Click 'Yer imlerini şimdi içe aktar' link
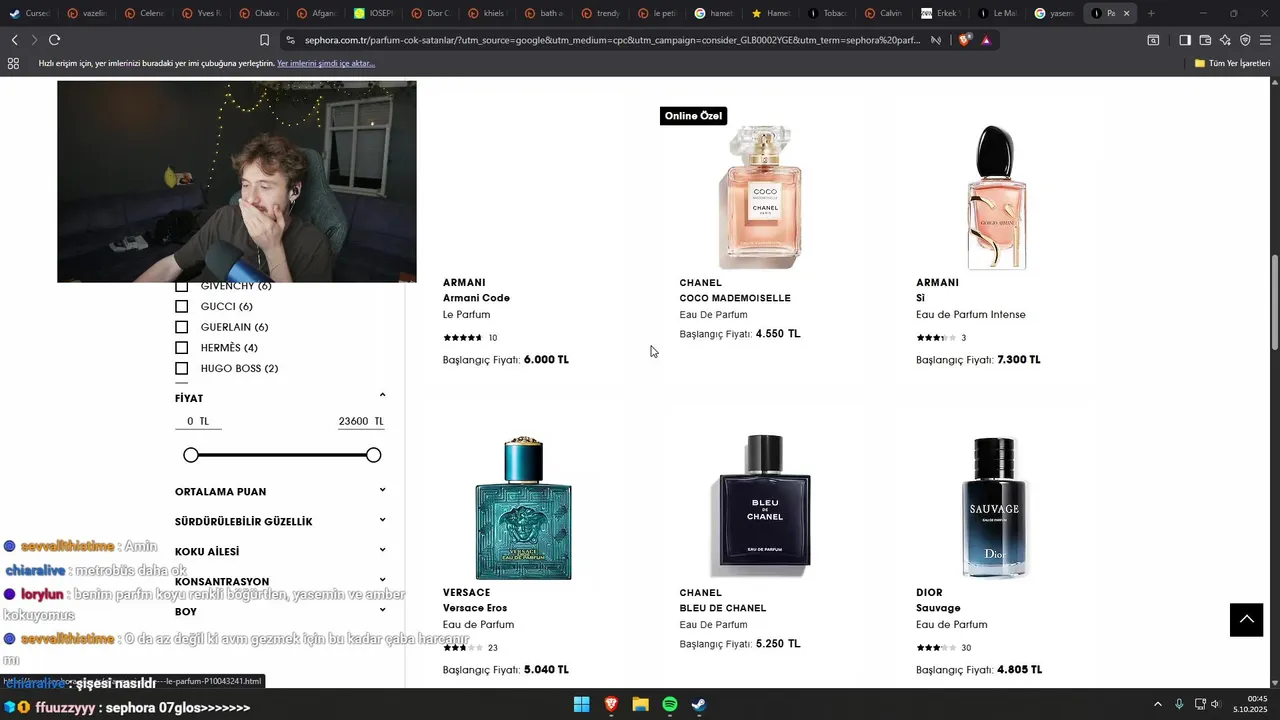 tap(326, 63)
